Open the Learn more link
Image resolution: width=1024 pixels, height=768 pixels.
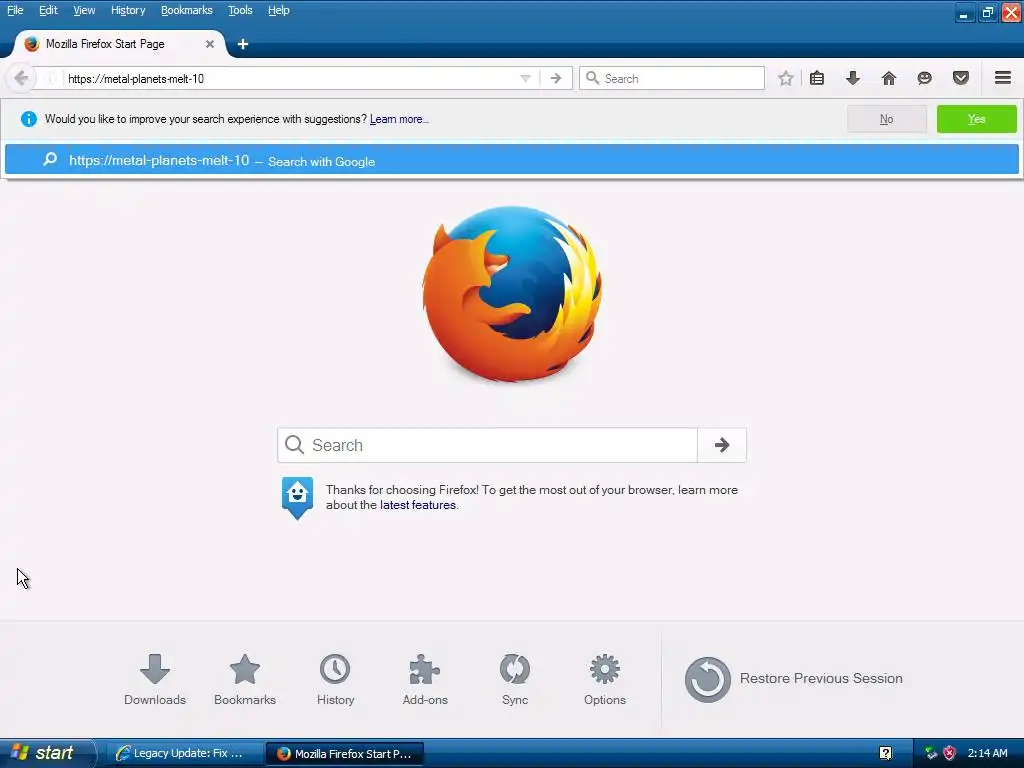[x=399, y=120]
